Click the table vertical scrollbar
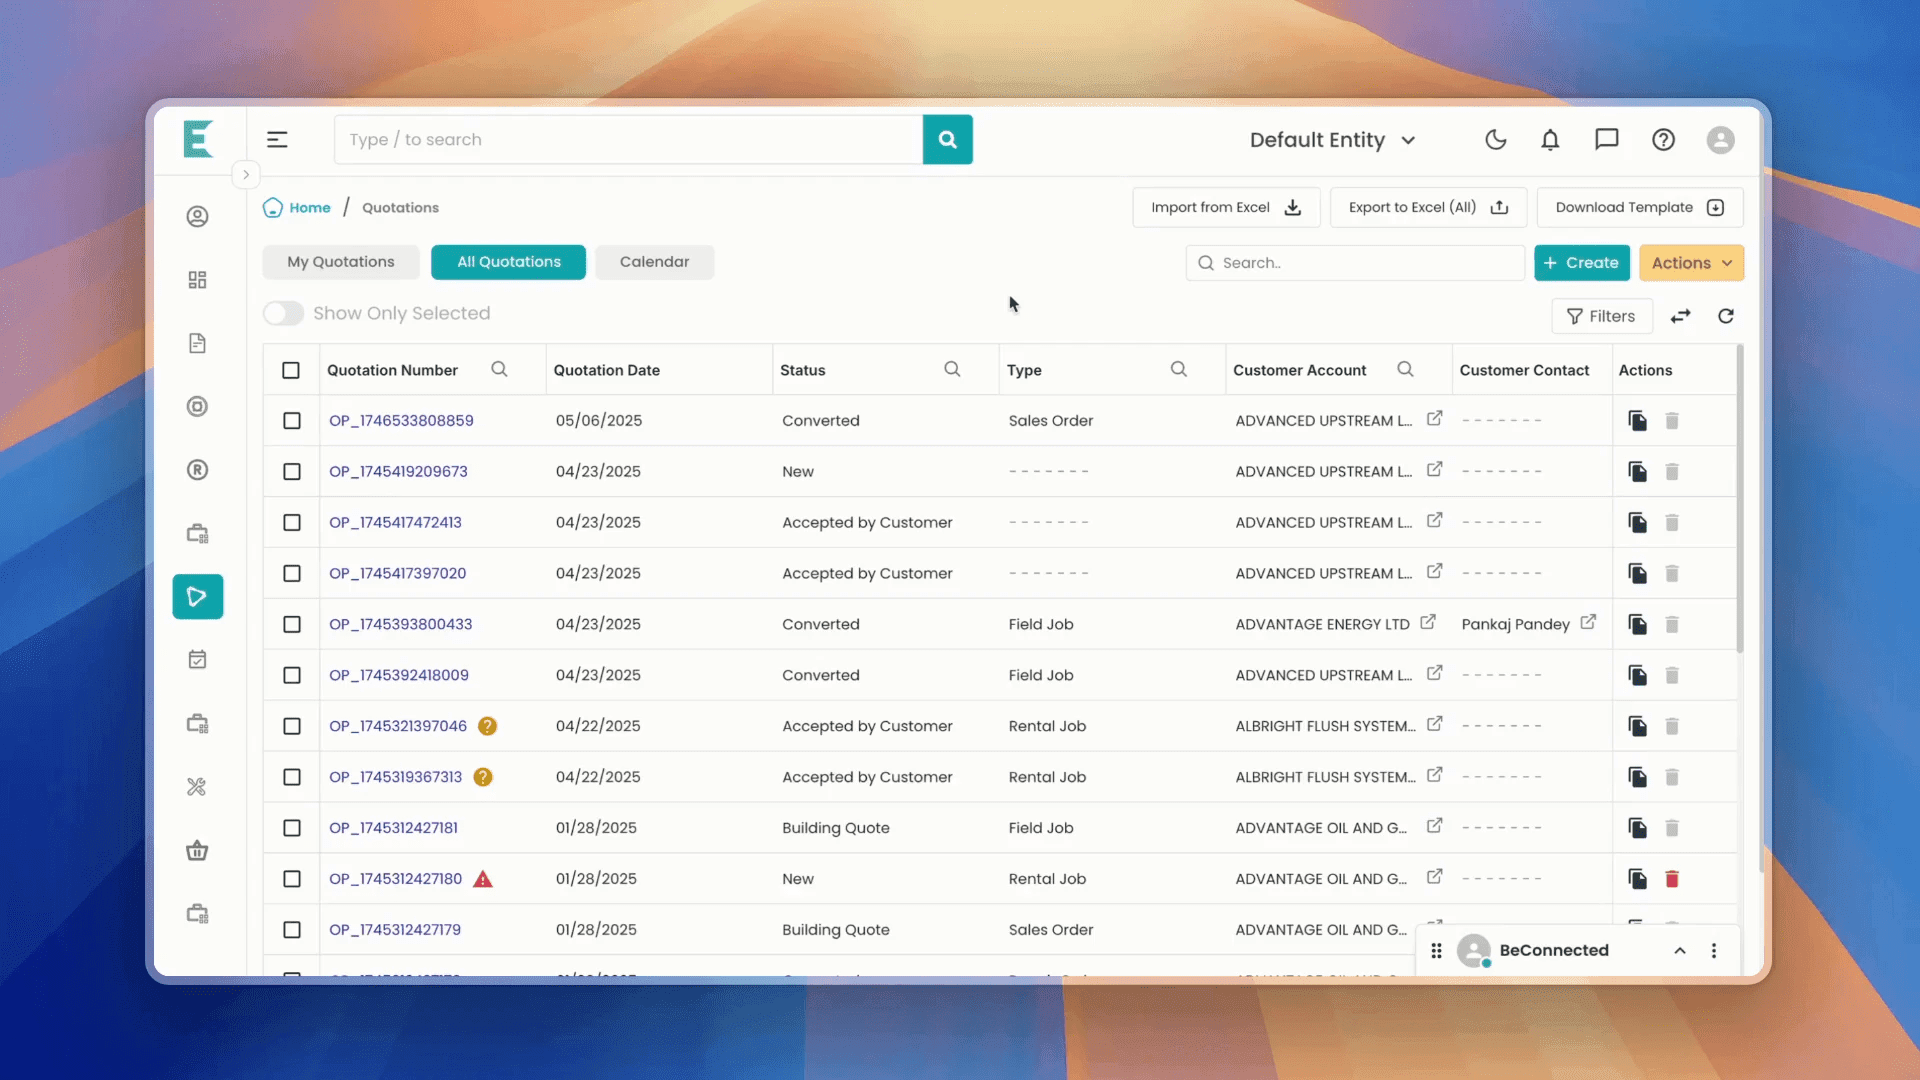This screenshot has height=1080, width=1920. (x=1740, y=500)
